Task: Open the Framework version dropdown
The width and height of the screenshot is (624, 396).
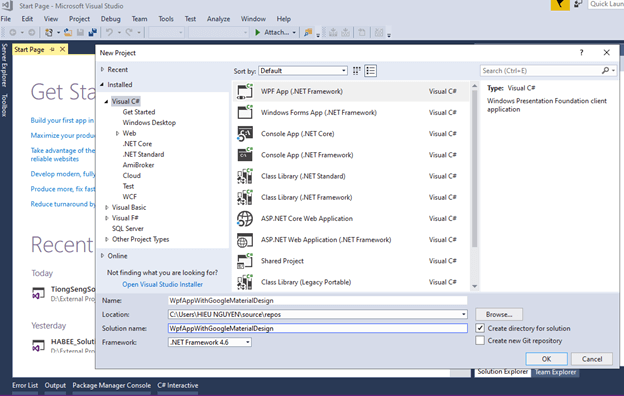Action: (209, 342)
